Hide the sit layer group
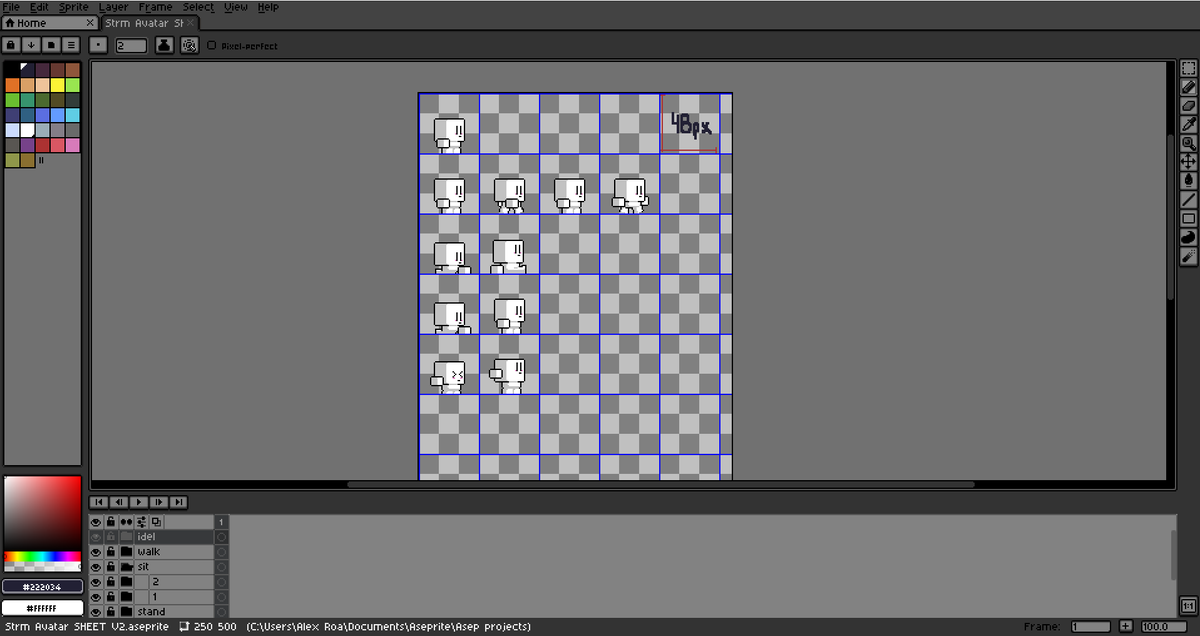This screenshot has width=1200, height=636. [97, 567]
